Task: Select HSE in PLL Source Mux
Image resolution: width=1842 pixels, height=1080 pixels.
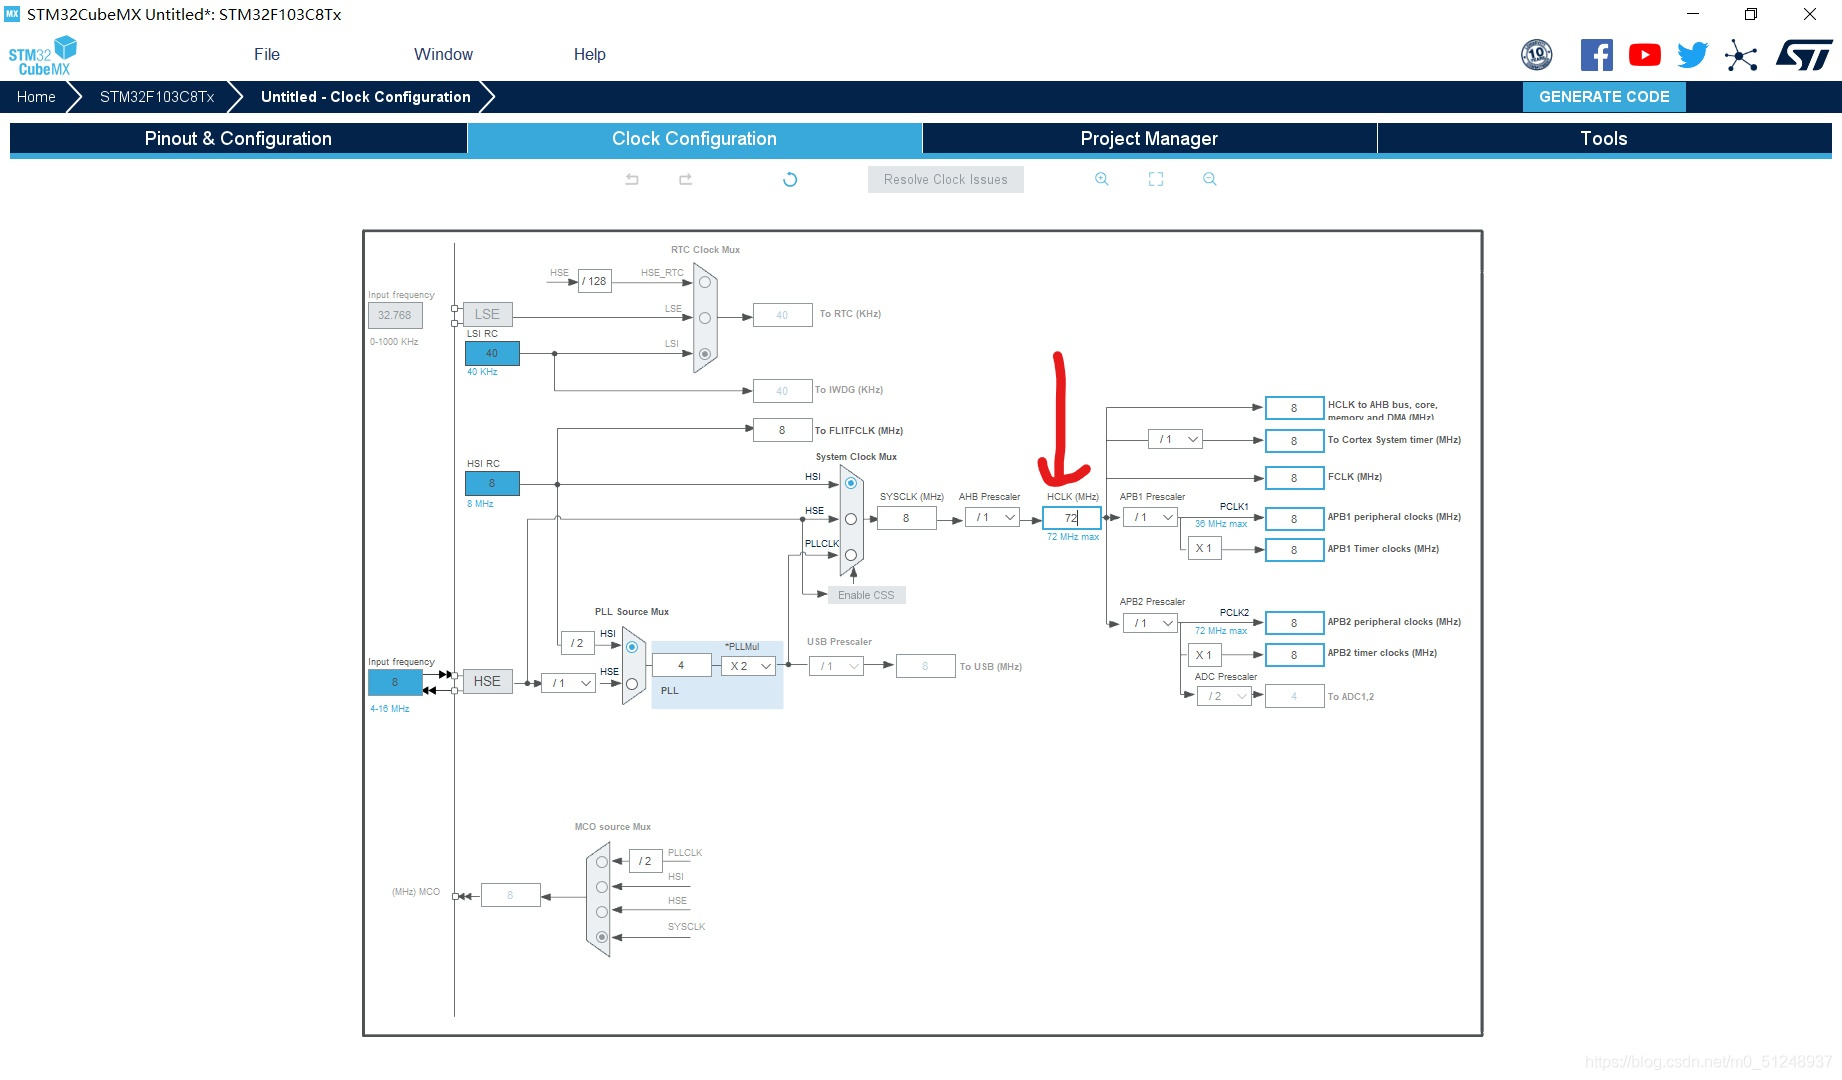Action: [x=632, y=684]
